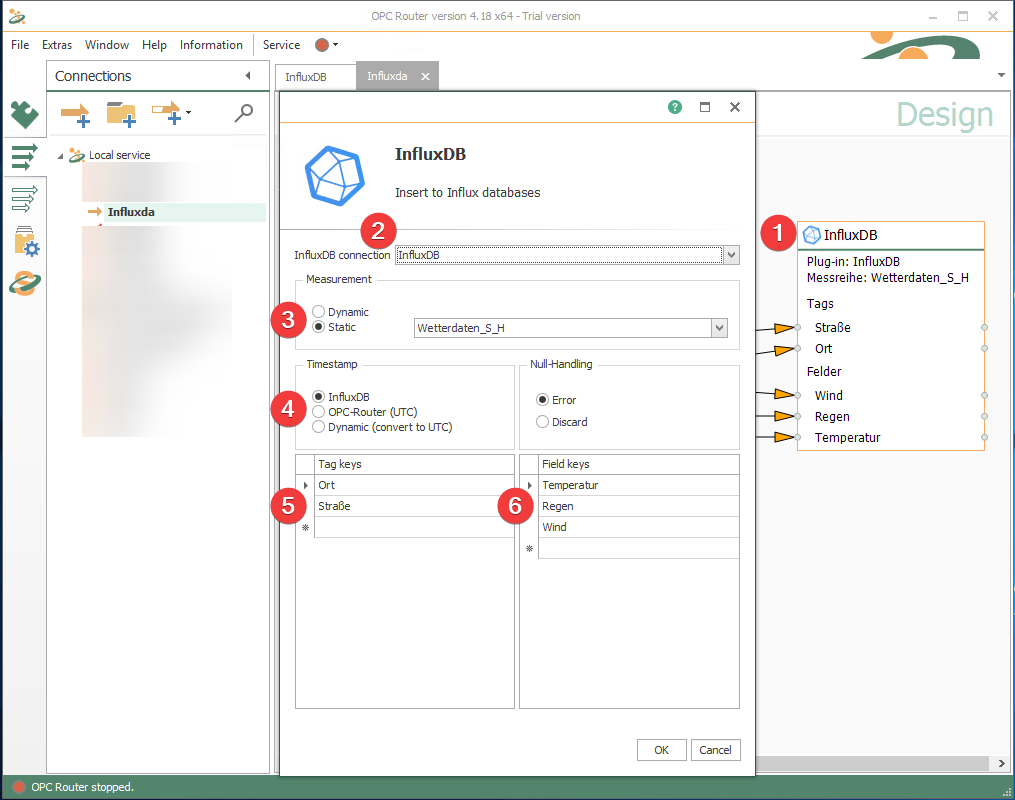Click the search magnifier in Connections panel
The image size is (1015, 800).
(x=243, y=114)
